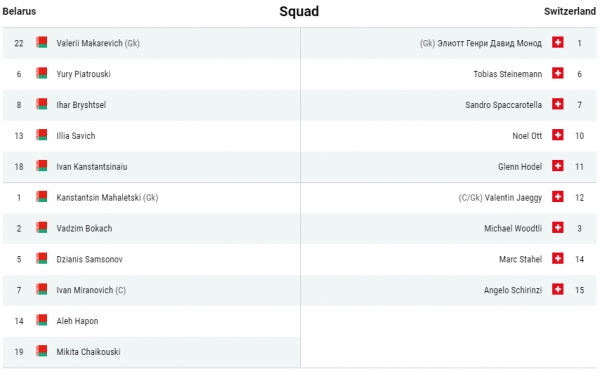Select player Sandro Spaccarotella
The image size is (600, 376).
coord(504,105)
